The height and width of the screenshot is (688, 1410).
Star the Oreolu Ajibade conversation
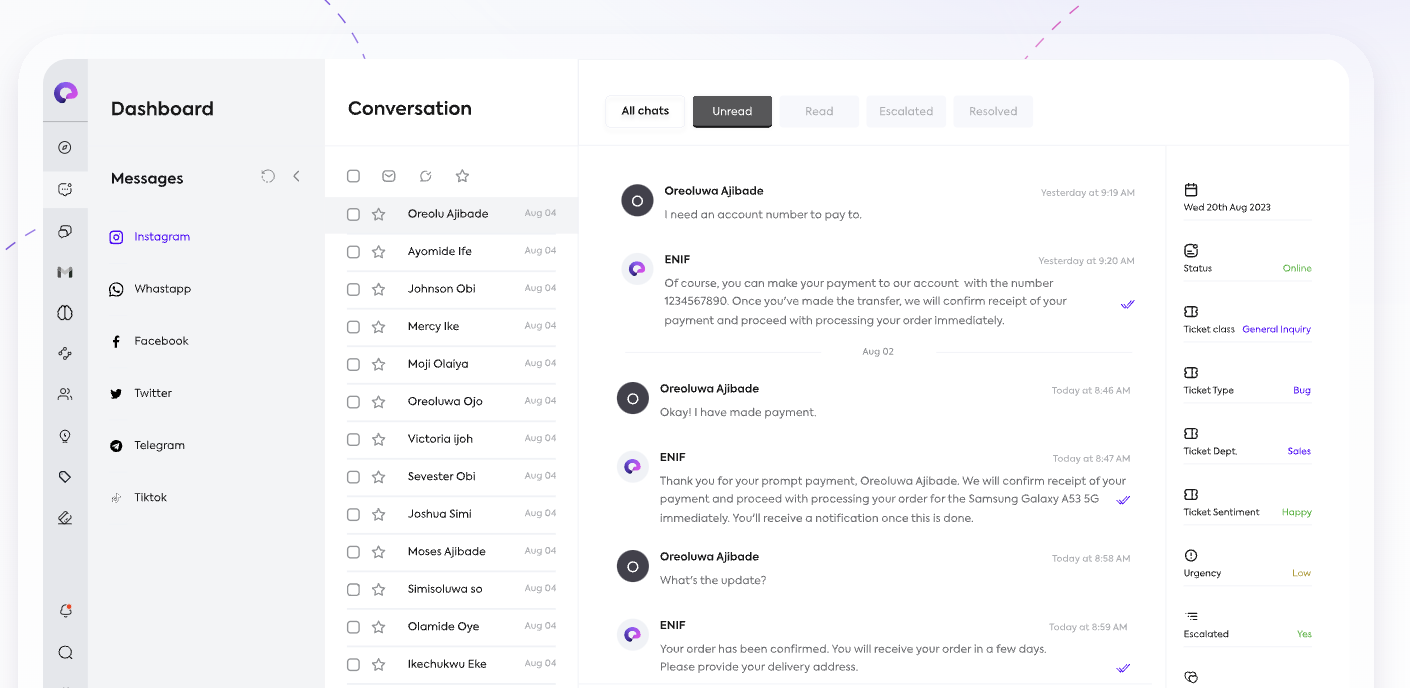point(378,214)
